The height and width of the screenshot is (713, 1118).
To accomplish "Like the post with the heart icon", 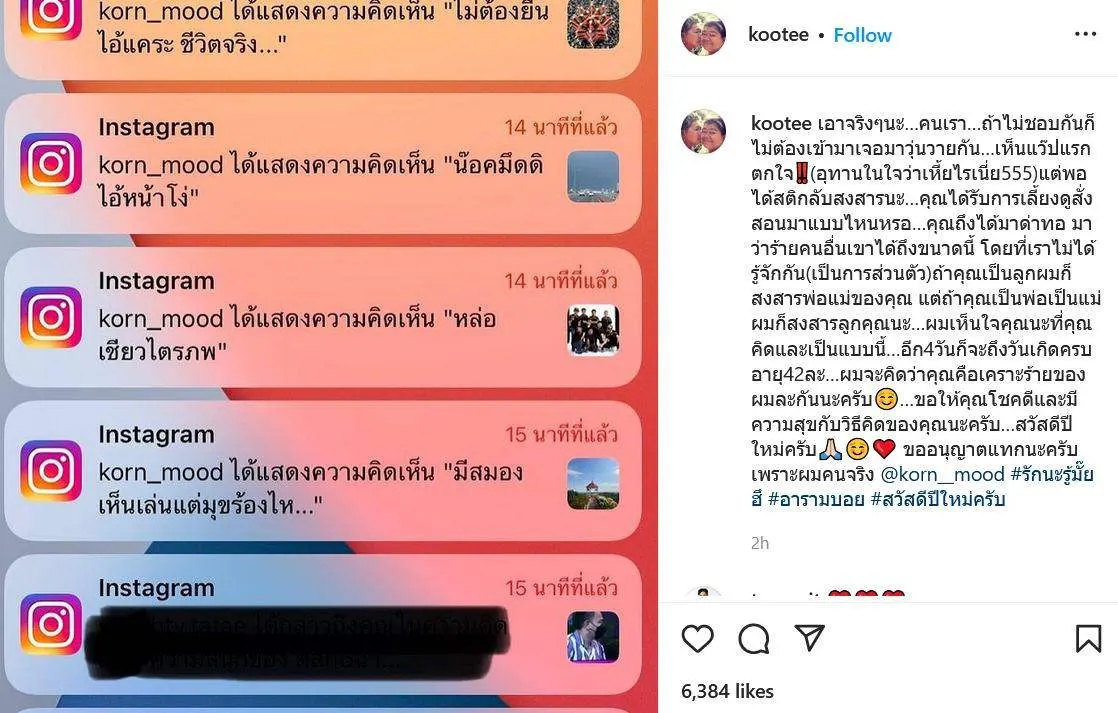I will (x=697, y=638).
